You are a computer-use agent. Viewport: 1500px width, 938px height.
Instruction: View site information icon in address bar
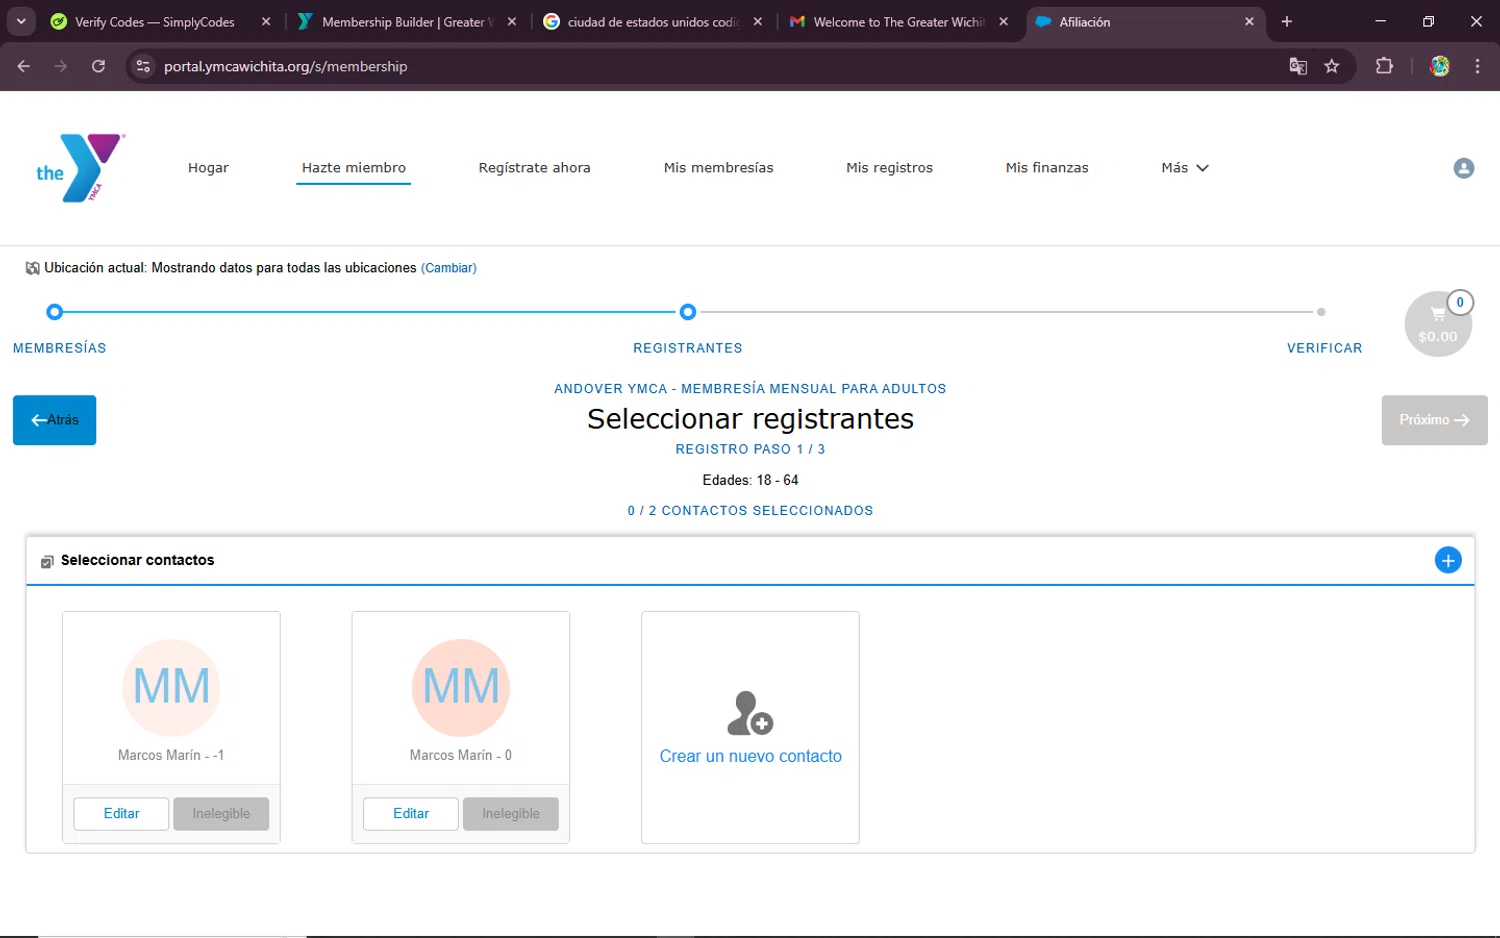[143, 66]
